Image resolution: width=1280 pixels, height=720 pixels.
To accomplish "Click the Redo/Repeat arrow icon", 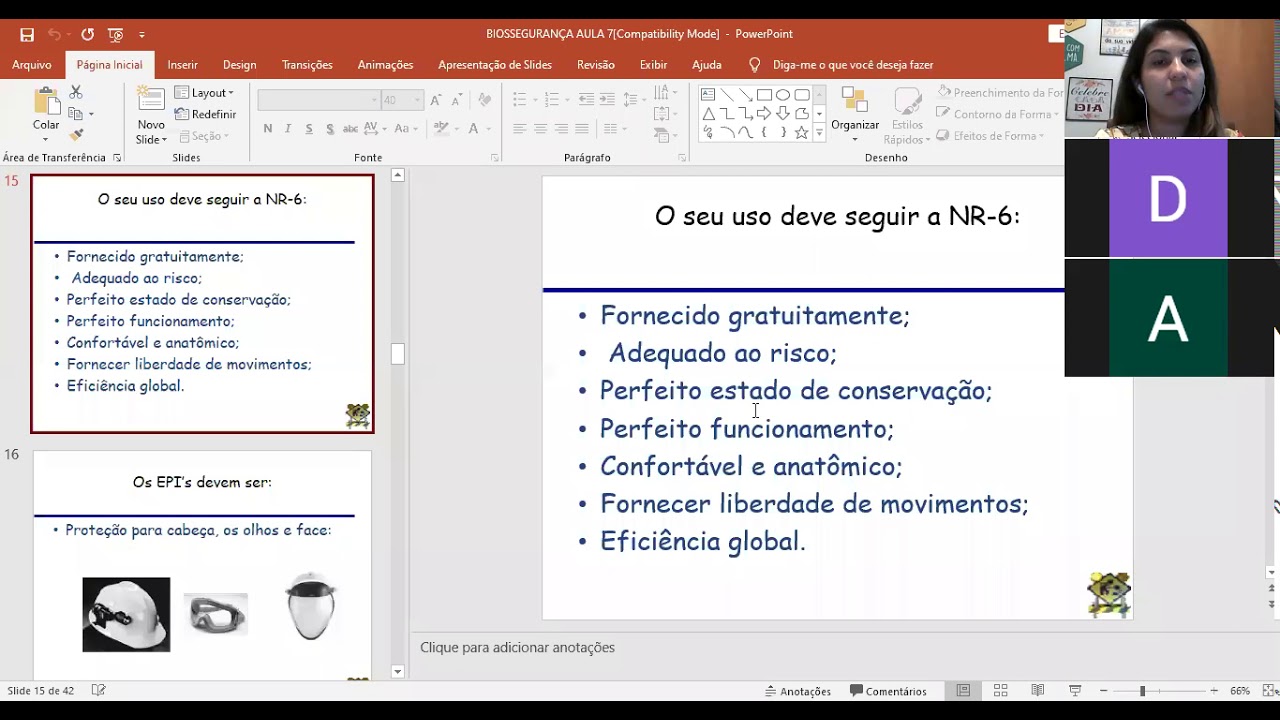I will 87,34.
